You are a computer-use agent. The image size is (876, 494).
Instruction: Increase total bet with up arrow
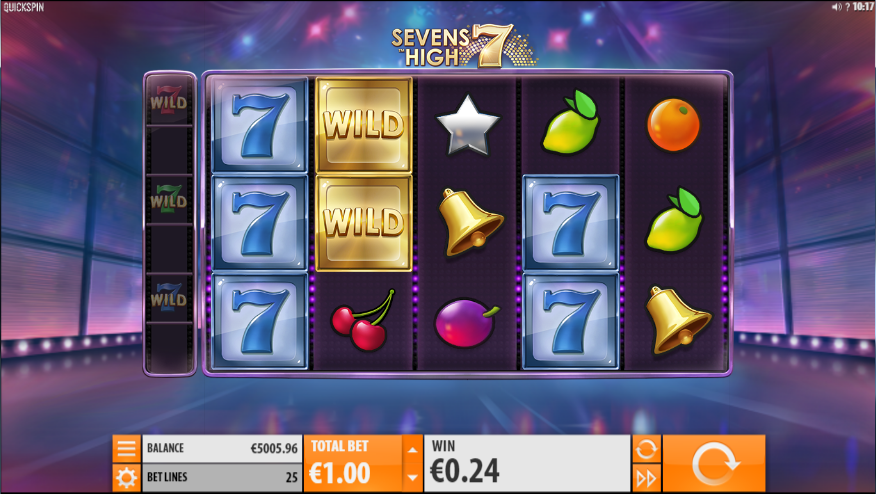coord(412,450)
